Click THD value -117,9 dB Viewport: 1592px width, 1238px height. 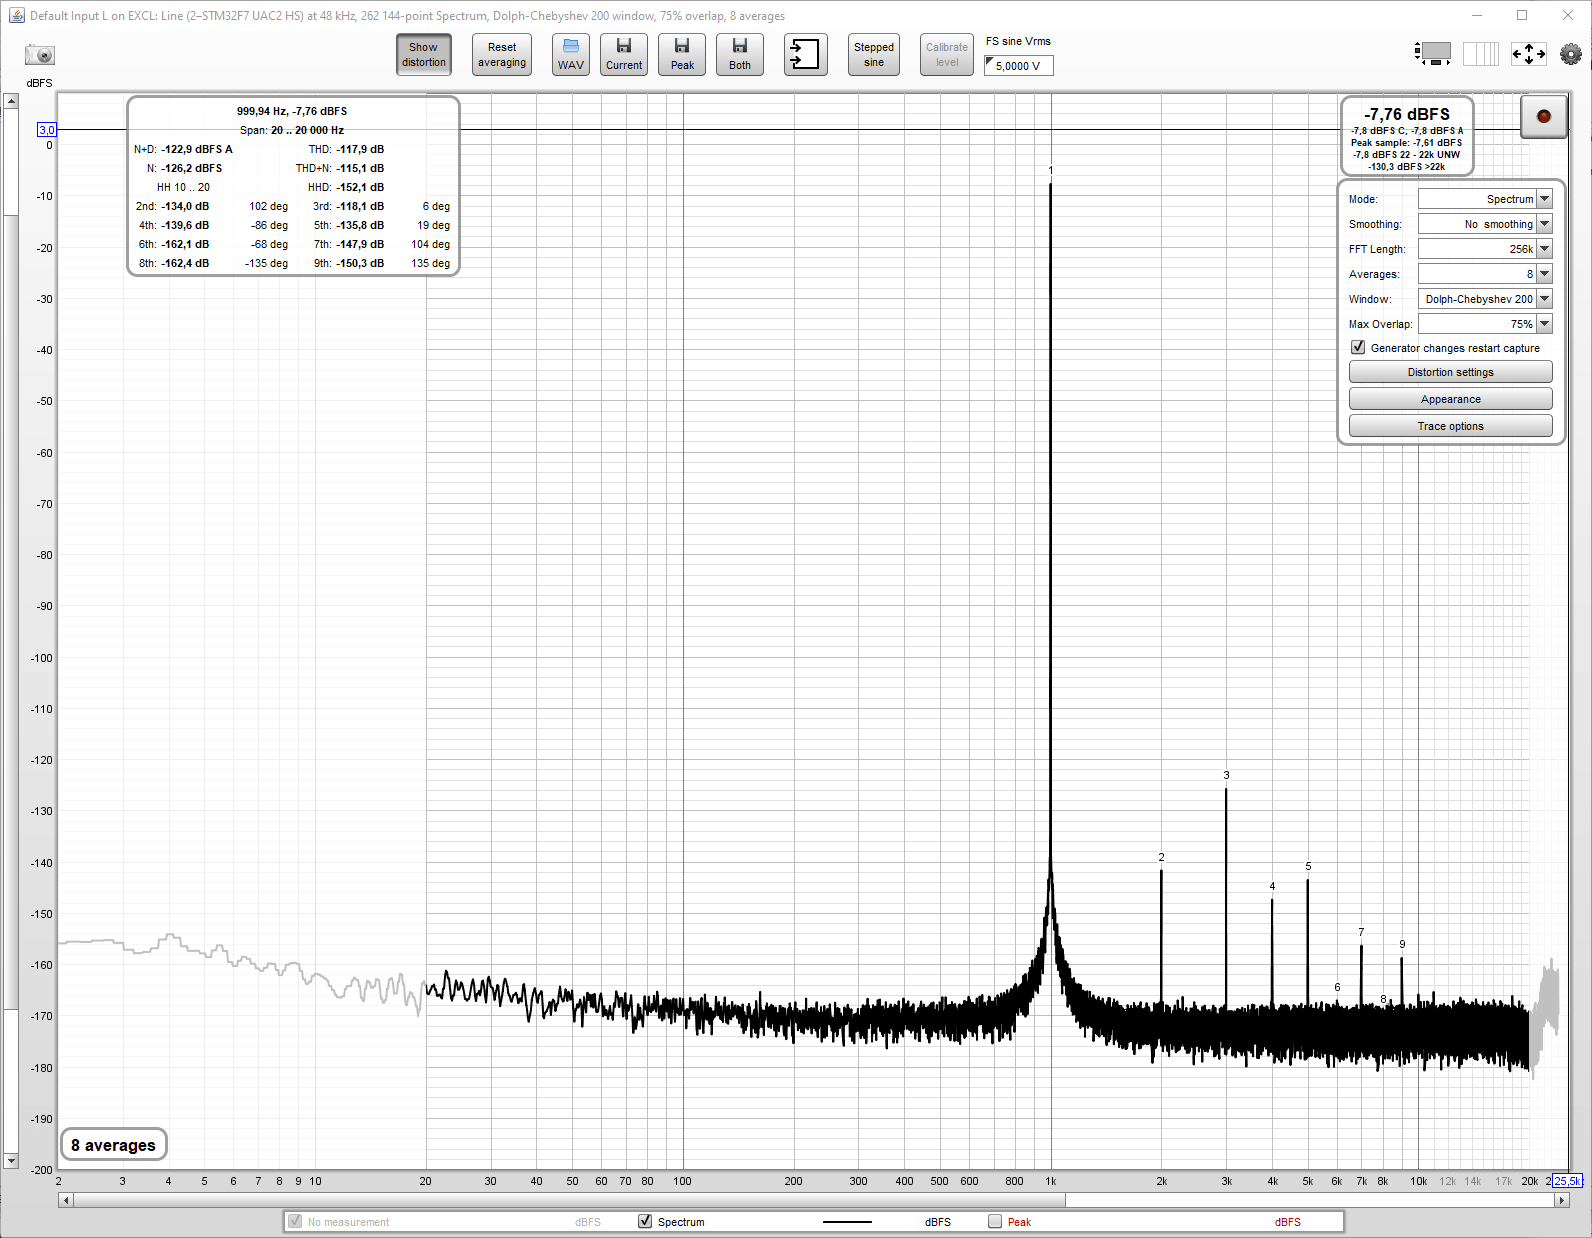point(360,149)
